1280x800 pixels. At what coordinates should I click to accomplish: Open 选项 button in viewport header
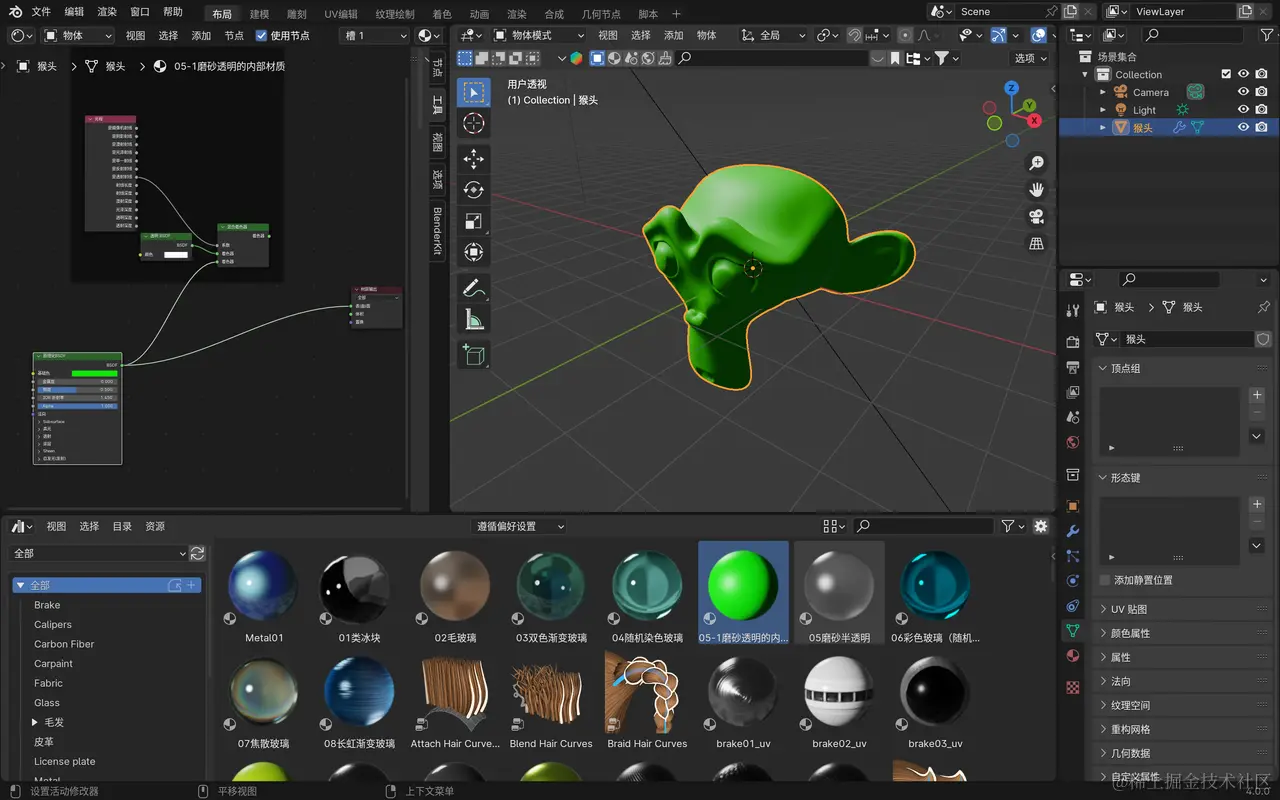(1030, 58)
